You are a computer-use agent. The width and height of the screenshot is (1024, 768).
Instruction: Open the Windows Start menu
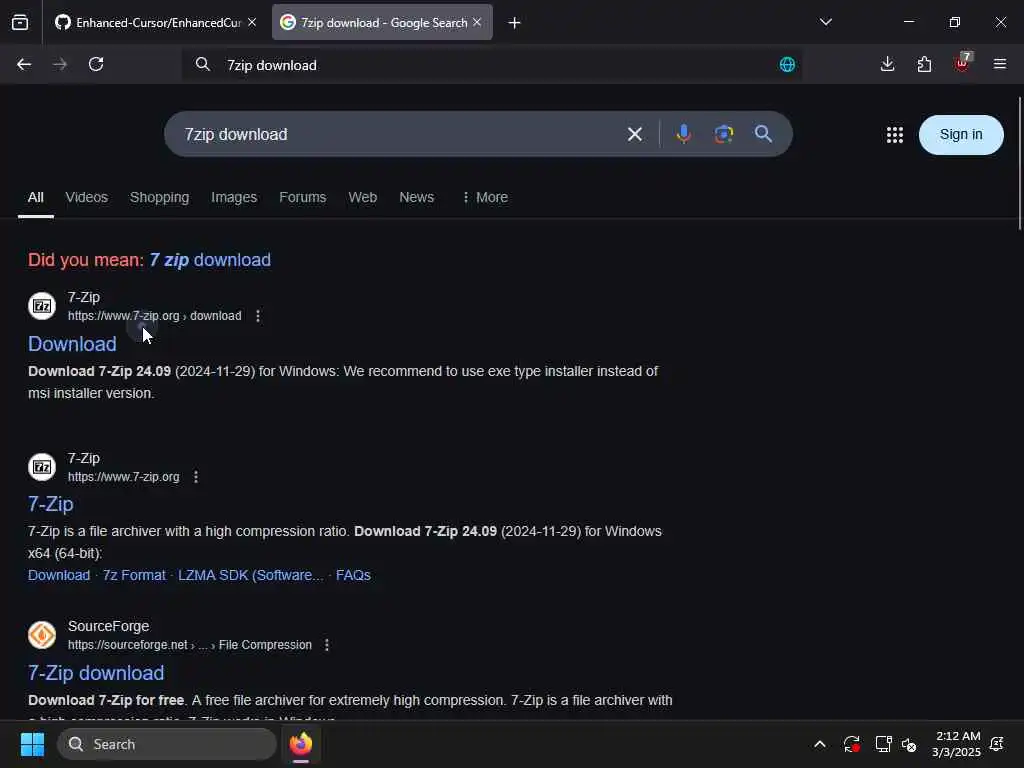pos(32,744)
